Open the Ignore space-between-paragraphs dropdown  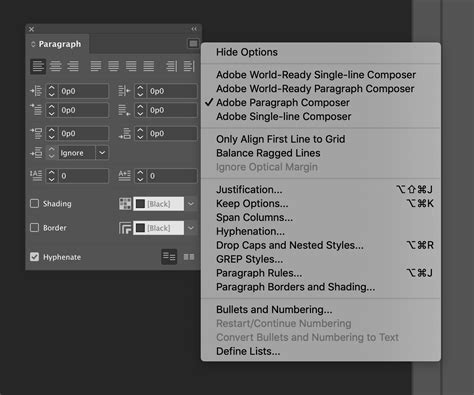pyautogui.click(x=102, y=153)
